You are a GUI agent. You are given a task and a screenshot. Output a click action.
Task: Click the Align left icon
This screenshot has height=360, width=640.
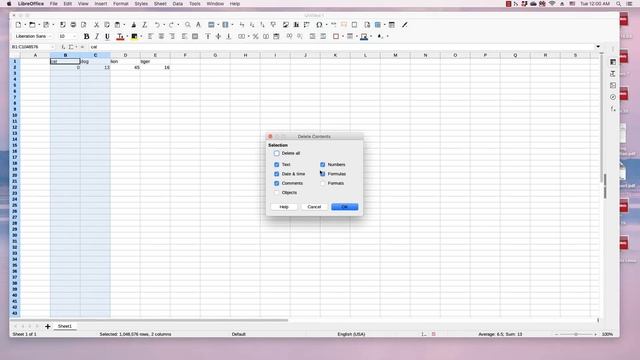click(x=151, y=36)
